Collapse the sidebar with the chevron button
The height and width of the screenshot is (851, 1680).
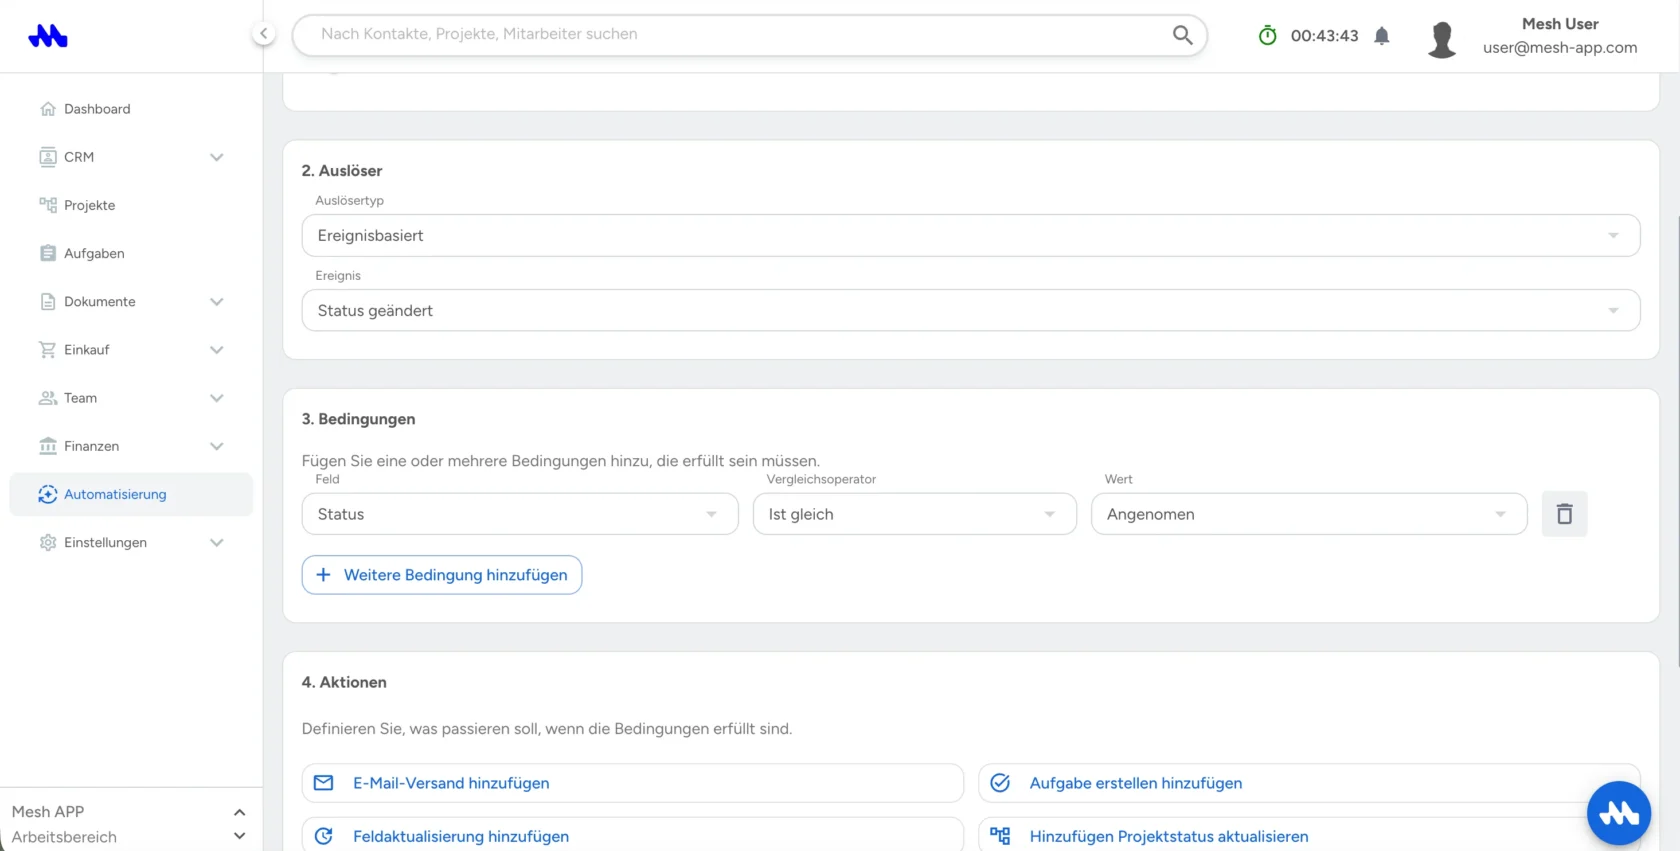263,34
